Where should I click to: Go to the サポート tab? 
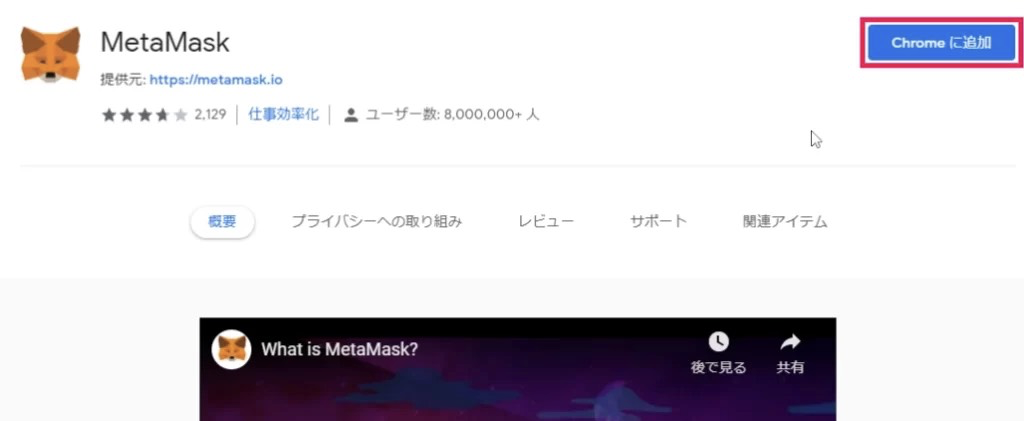pos(658,221)
